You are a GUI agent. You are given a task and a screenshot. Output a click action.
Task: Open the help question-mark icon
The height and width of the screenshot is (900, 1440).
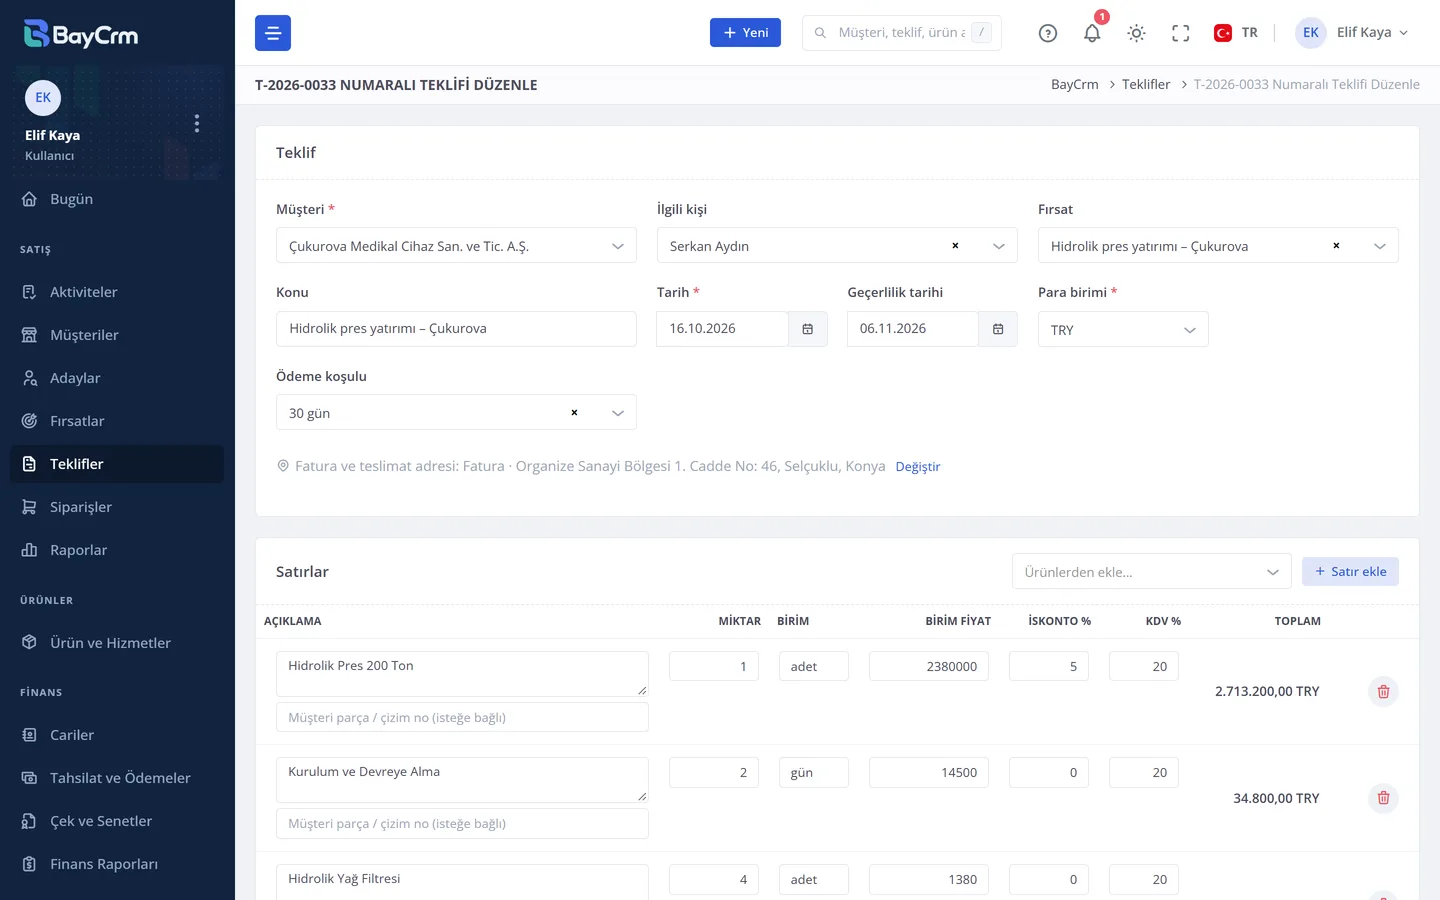(1048, 33)
